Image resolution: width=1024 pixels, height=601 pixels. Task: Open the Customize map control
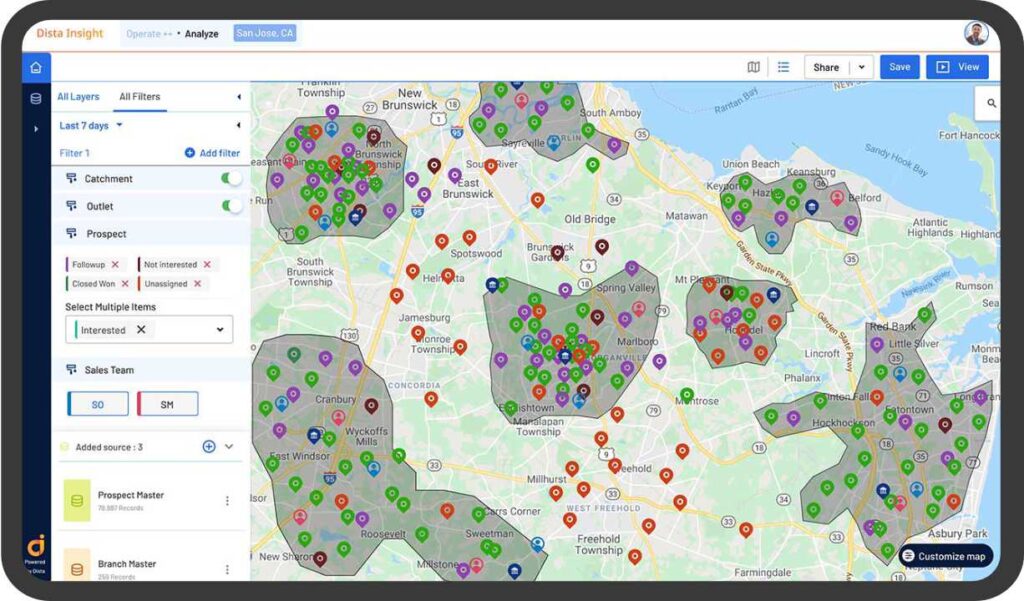[x=941, y=556]
